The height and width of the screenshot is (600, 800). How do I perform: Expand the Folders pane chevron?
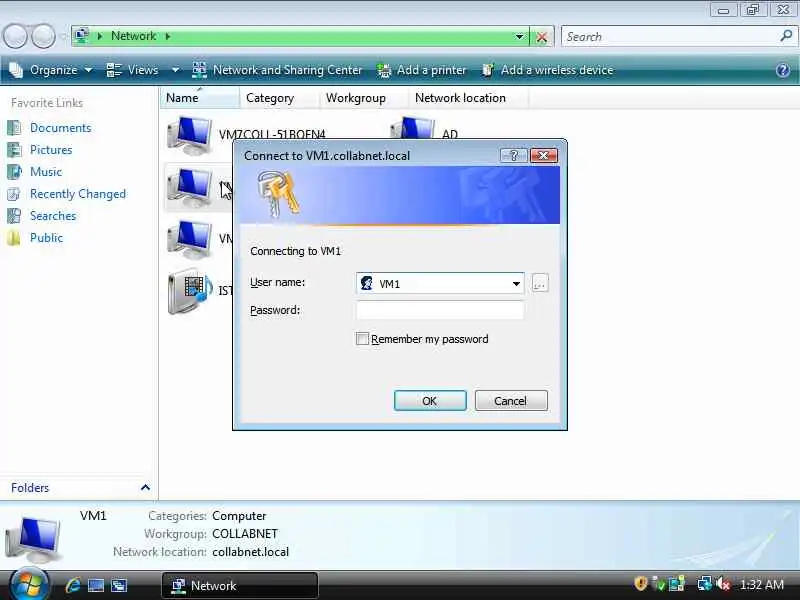[x=145, y=487]
